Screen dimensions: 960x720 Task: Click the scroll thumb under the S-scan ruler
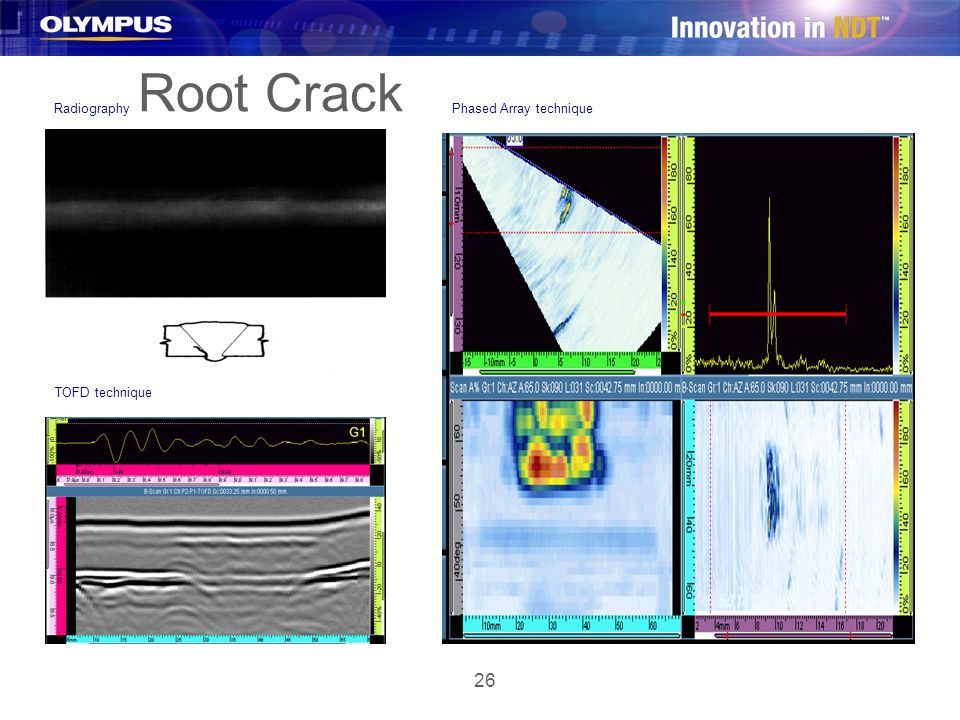coord(557,372)
